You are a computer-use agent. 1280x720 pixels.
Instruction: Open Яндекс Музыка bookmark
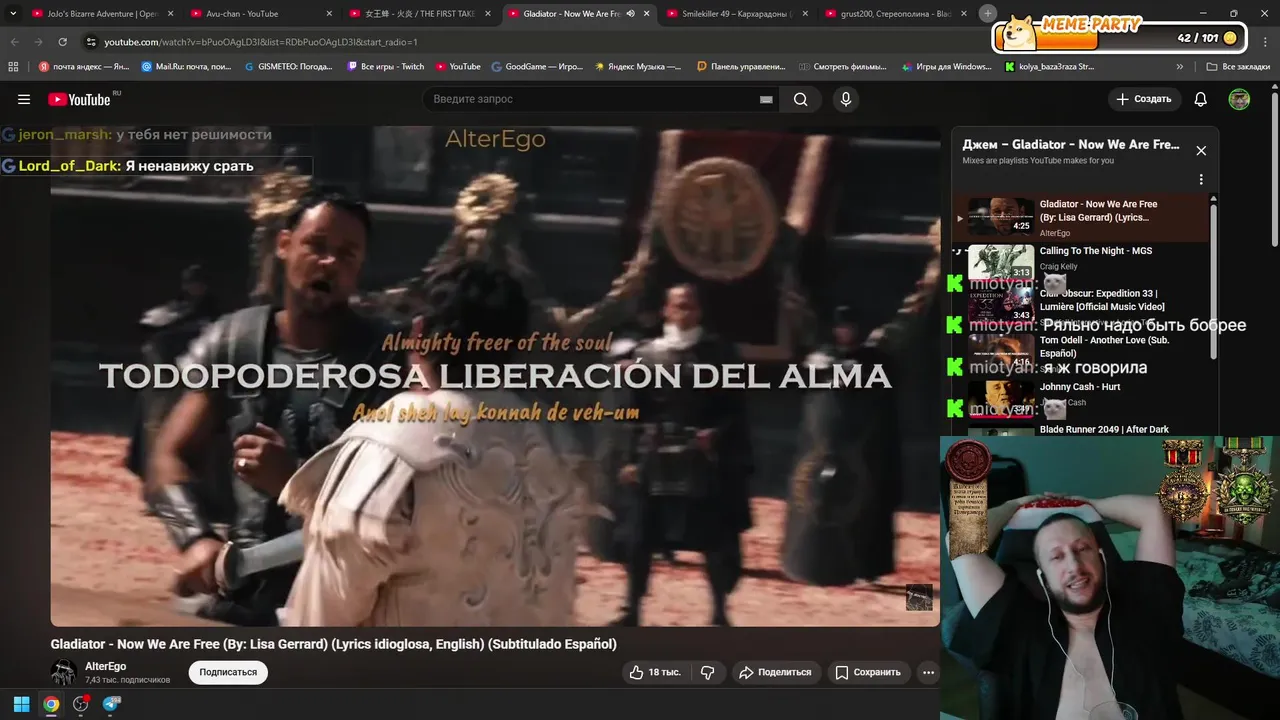click(x=638, y=67)
